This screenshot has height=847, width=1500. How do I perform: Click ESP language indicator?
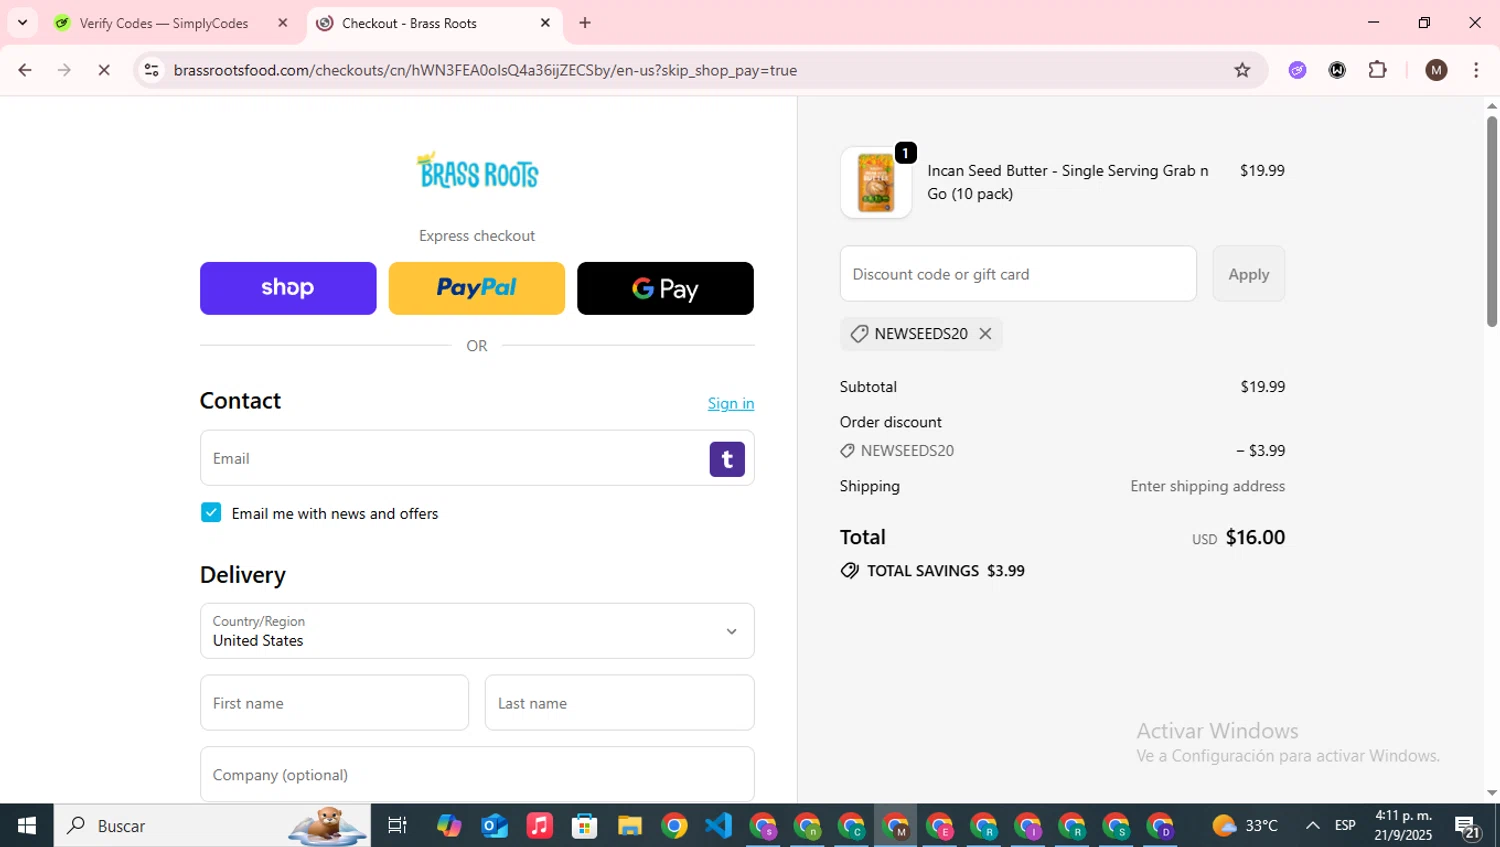point(1345,826)
